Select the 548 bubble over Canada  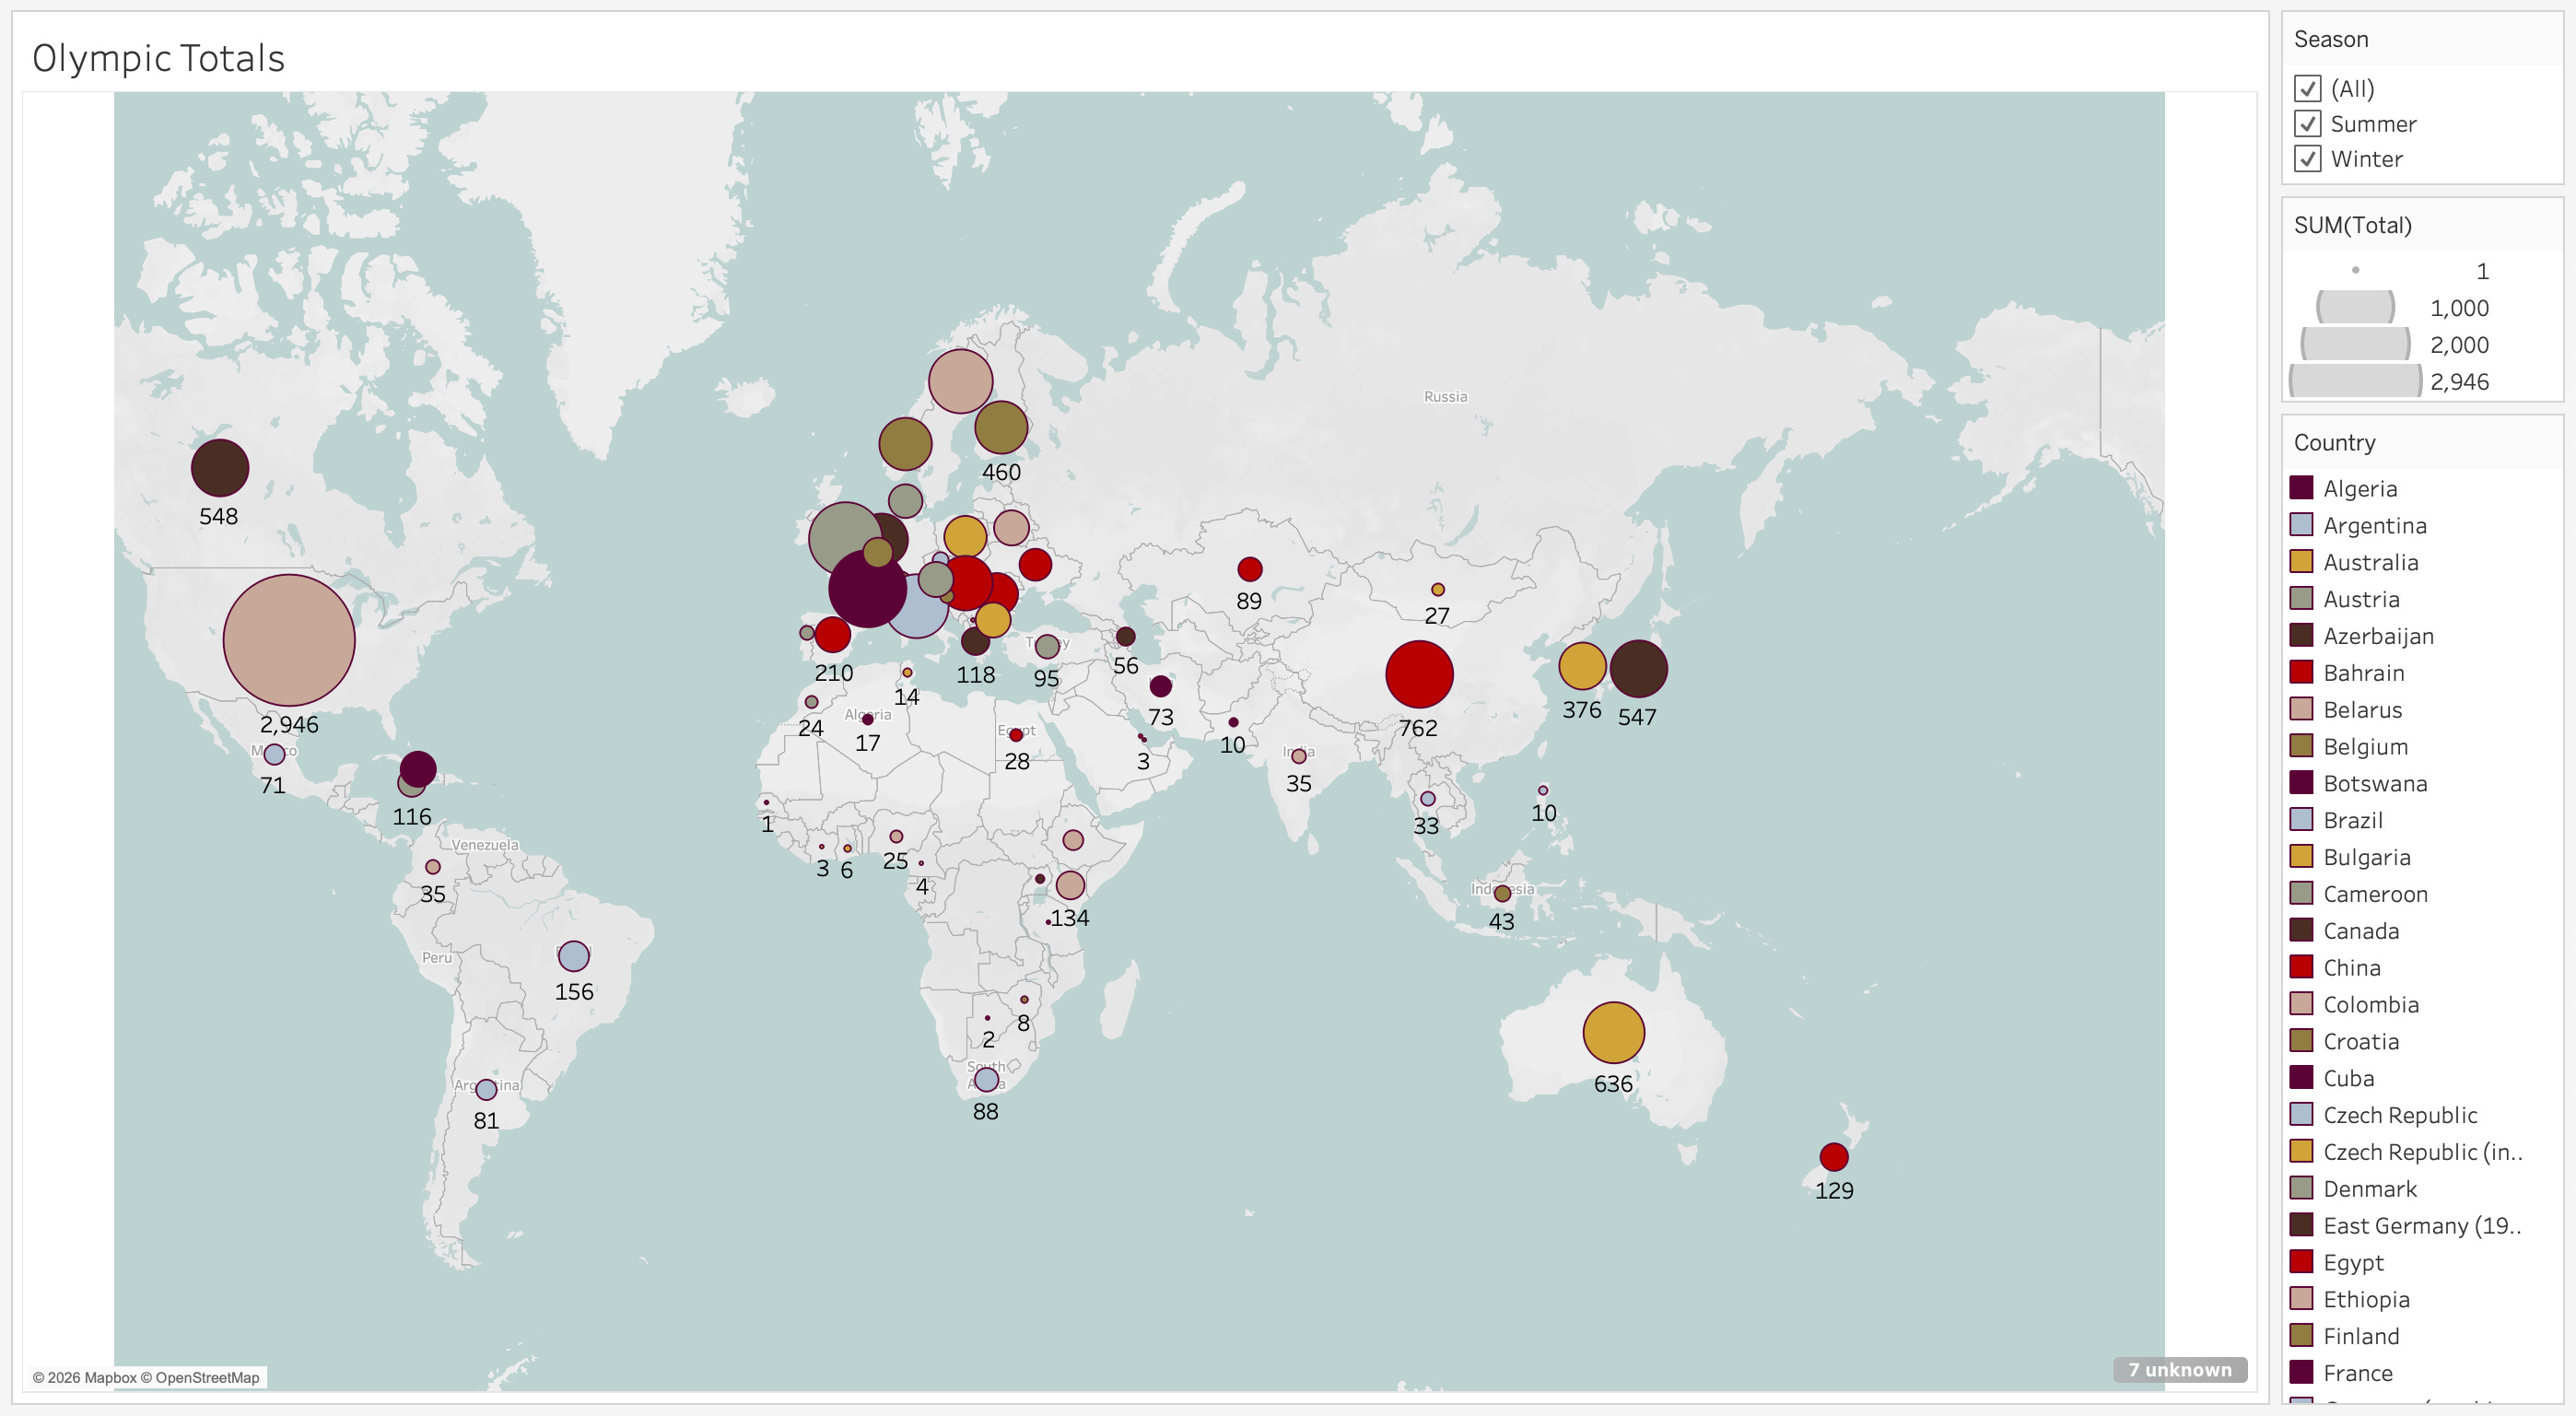click(220, 467)
